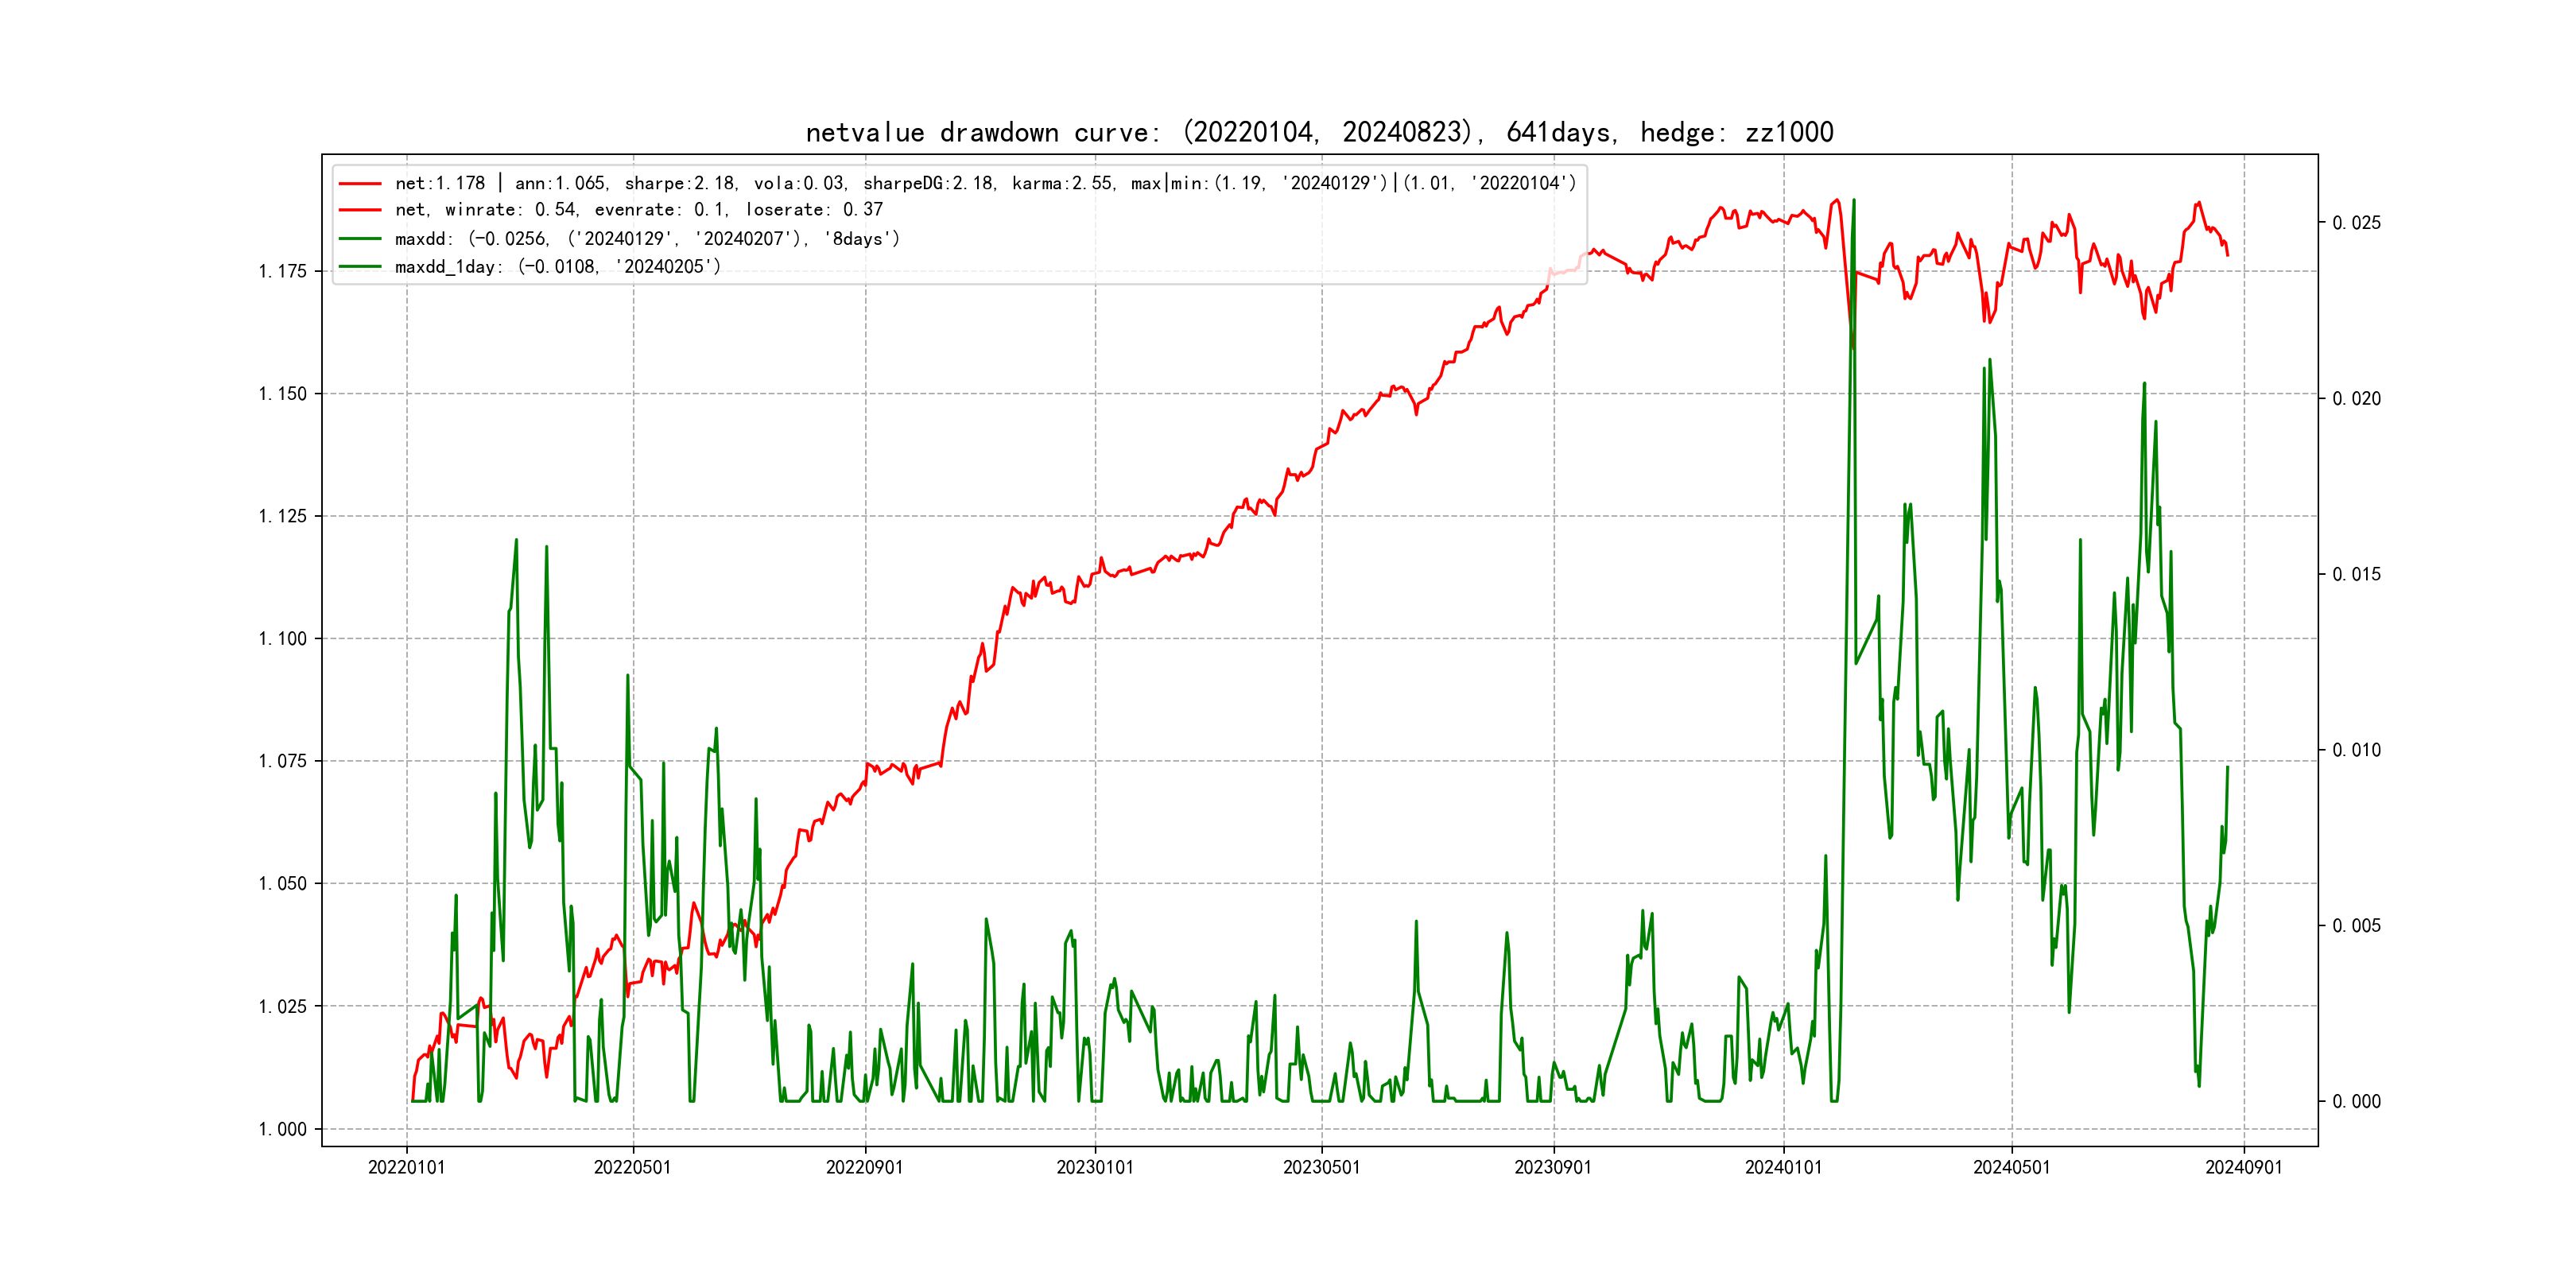Click the 0.025 right y-axis tick label

pyautogui.click(x=2356, y=223)
